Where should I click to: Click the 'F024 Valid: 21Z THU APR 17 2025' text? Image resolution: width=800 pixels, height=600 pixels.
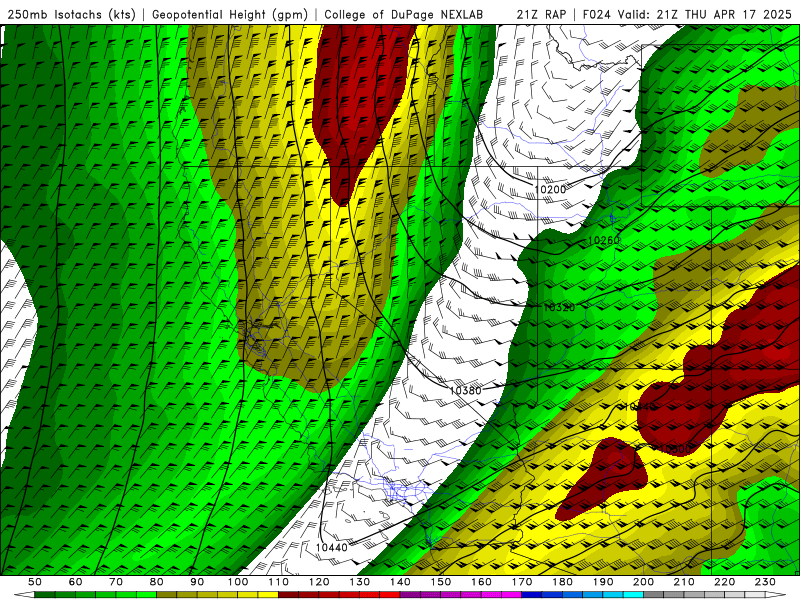tap(687, 14)
